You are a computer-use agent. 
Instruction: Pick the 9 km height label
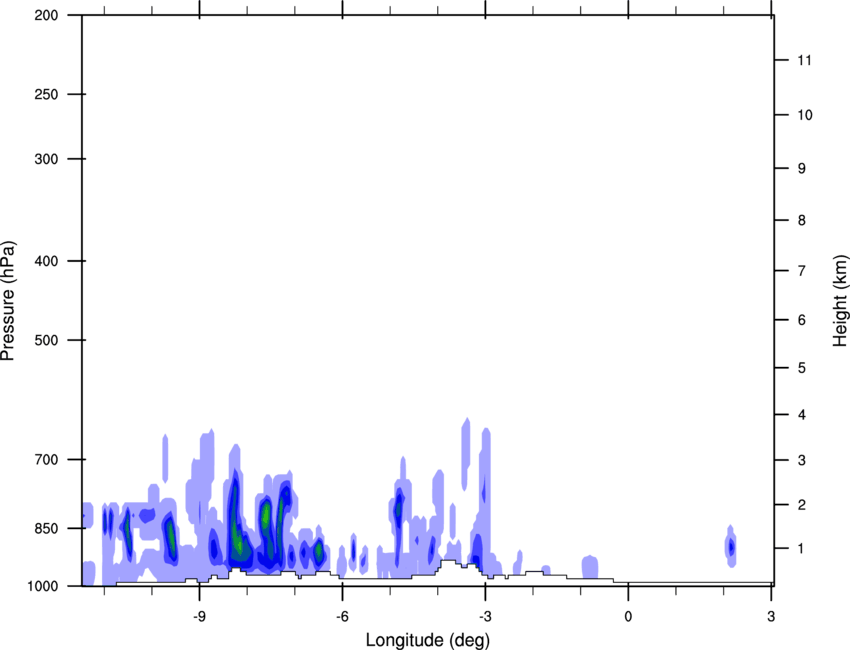(802, 169)
